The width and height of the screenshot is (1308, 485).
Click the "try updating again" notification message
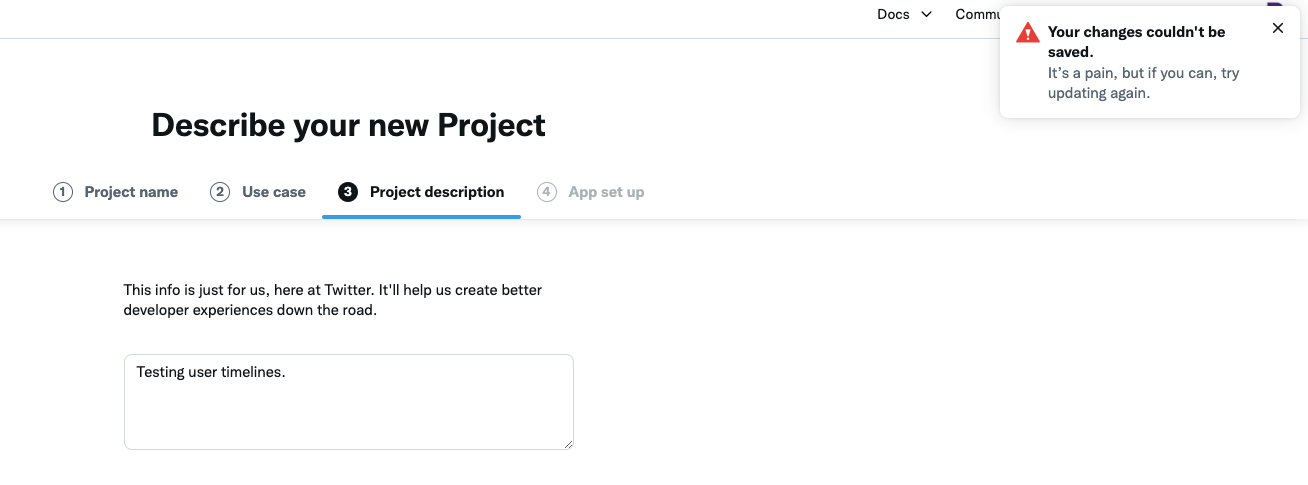(1143, 83)
